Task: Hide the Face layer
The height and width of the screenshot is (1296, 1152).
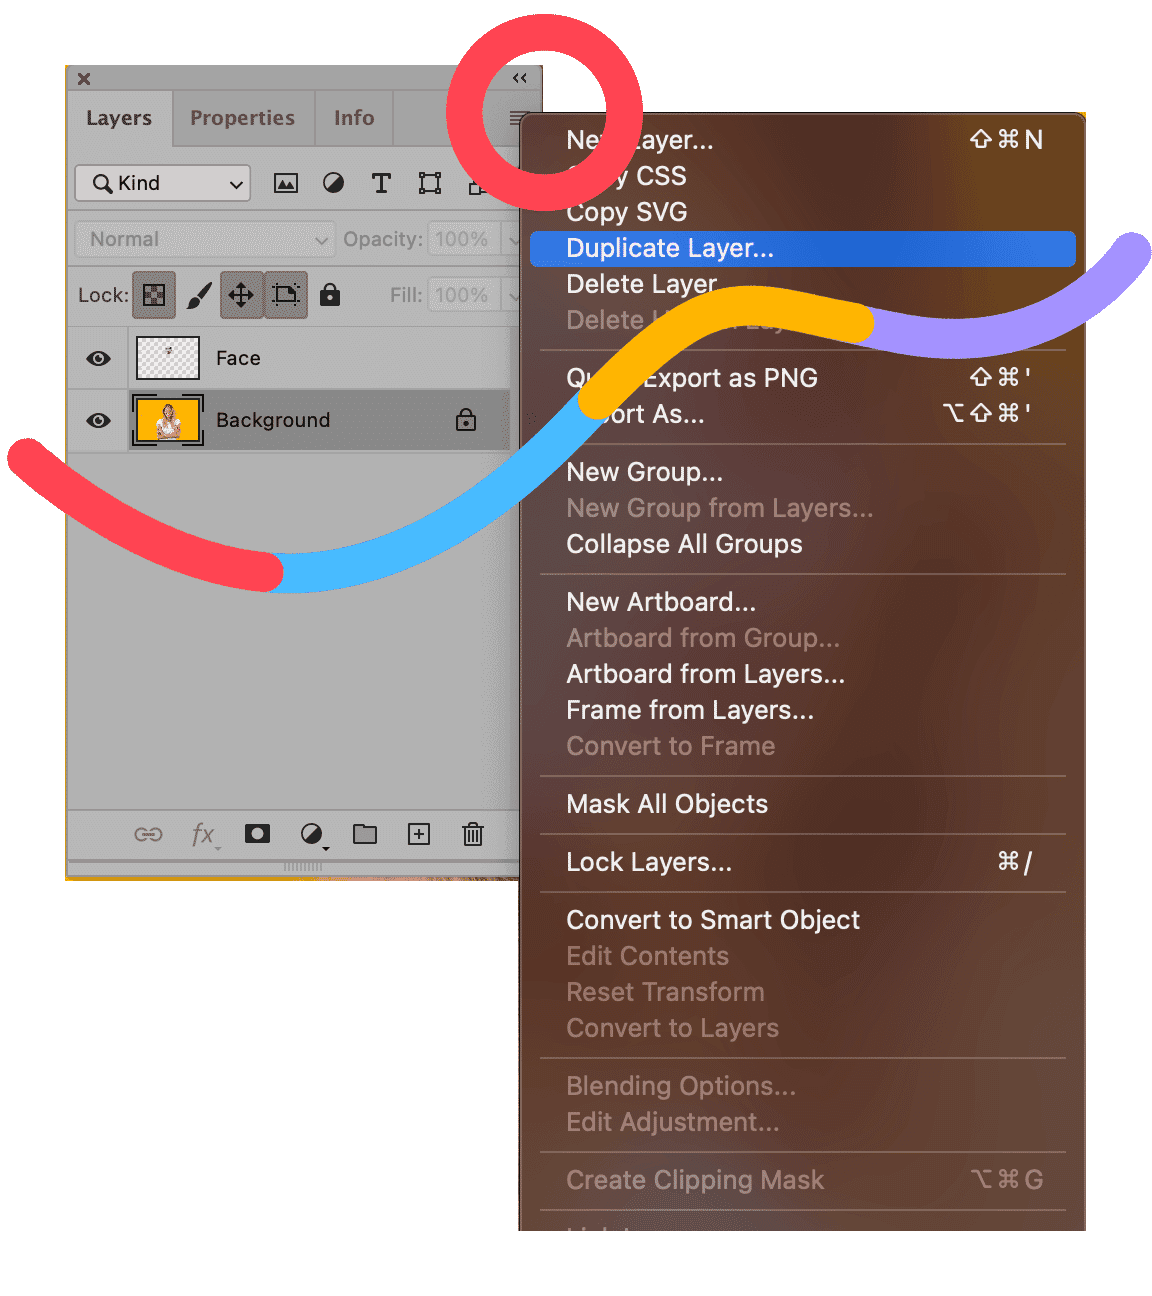Action: coord(98,358)
